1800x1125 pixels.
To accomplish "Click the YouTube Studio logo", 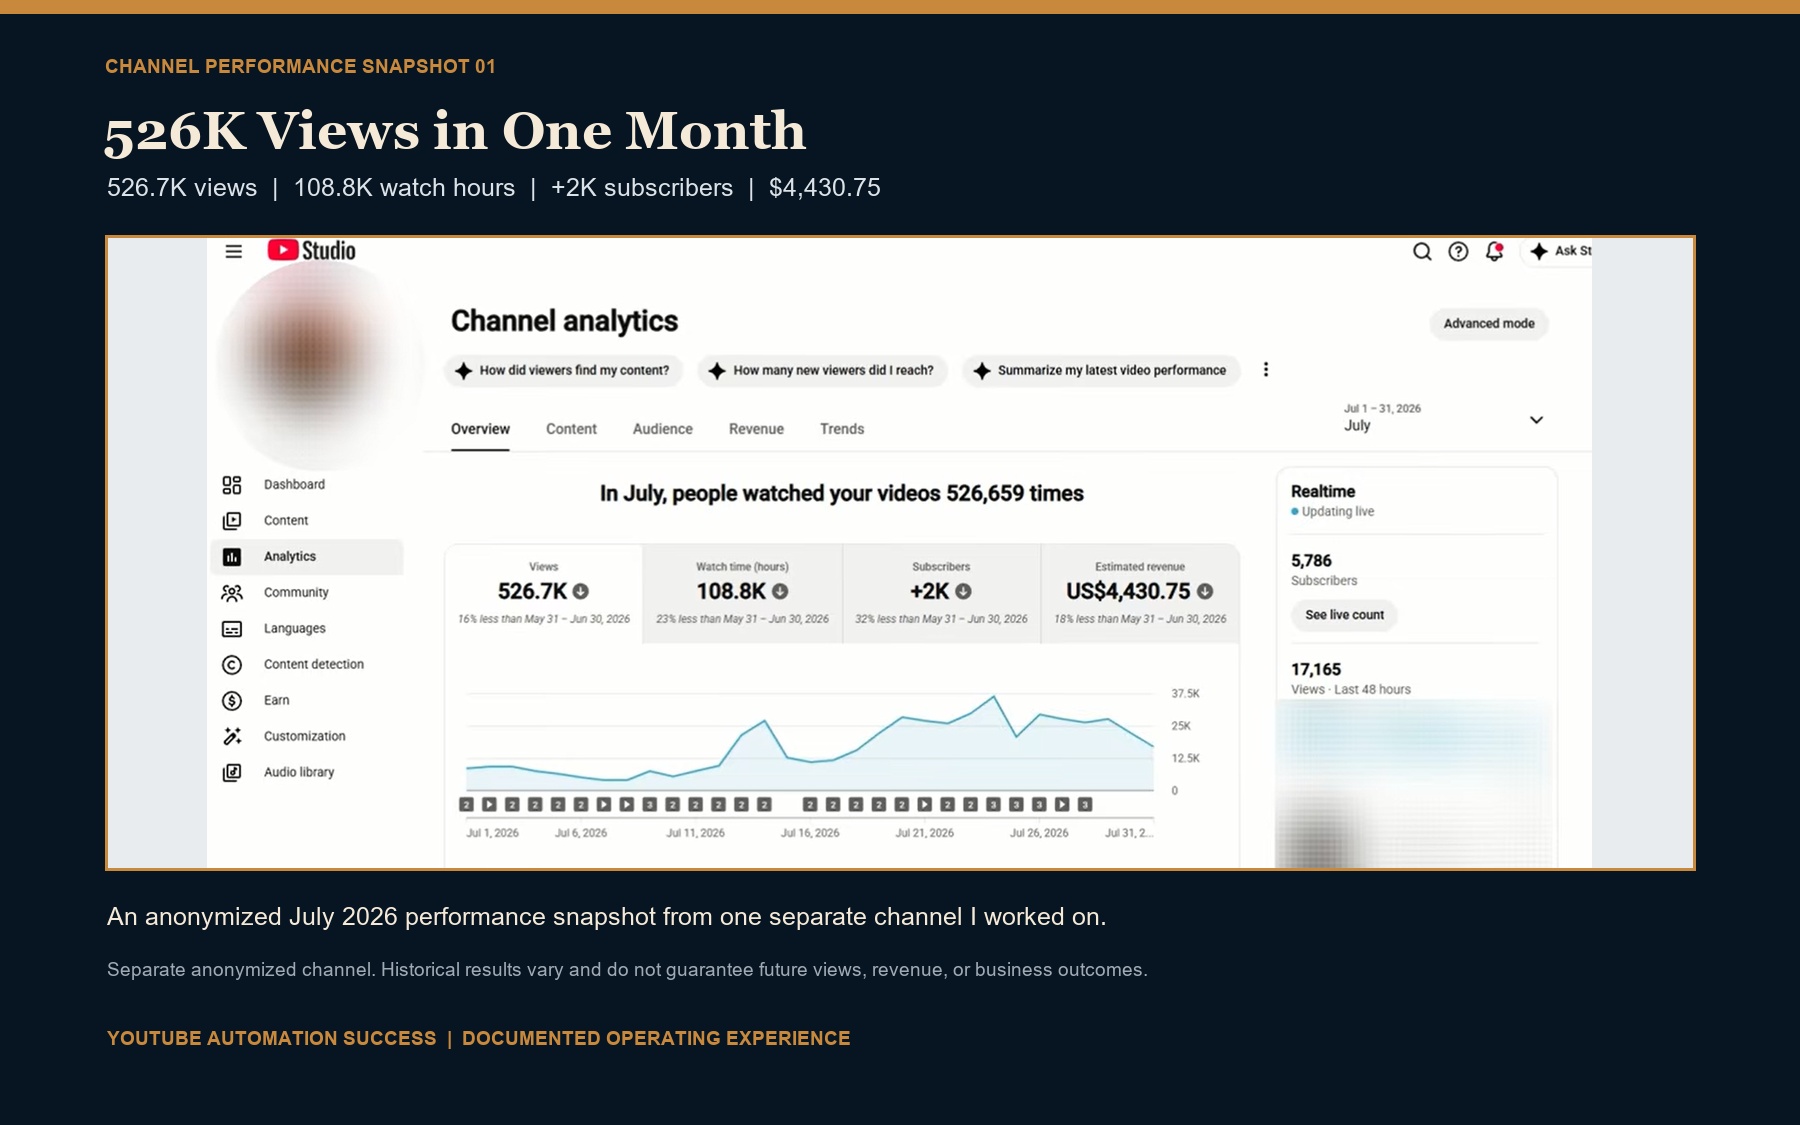I will click(311, 250).
